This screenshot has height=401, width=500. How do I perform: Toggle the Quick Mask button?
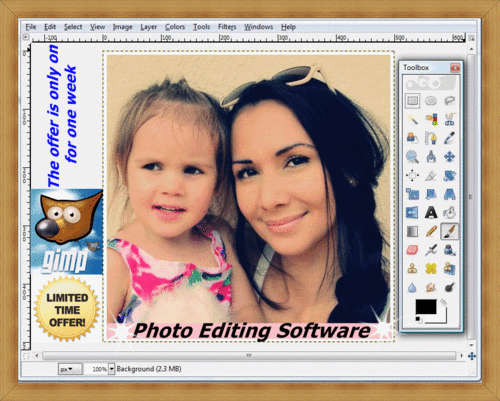[26, 356]
